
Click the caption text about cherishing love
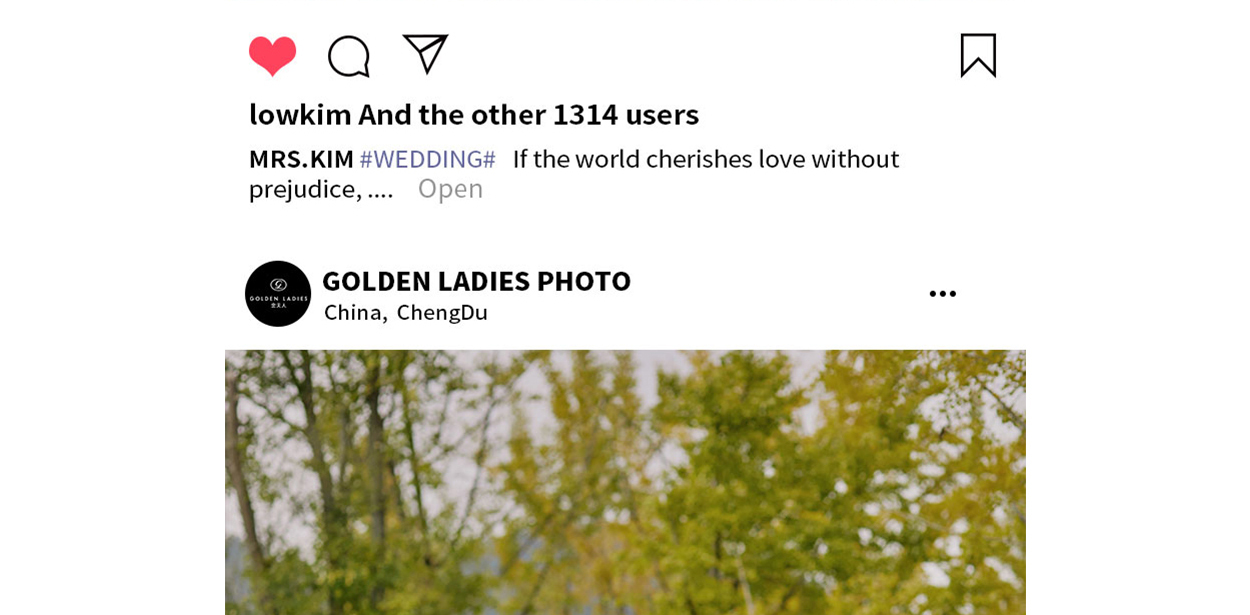coord(706,159)
